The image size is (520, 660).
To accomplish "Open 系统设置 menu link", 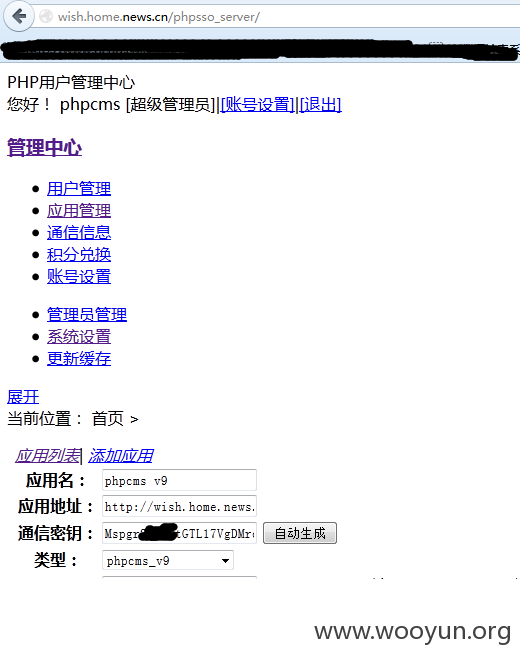I will point(79,337).
